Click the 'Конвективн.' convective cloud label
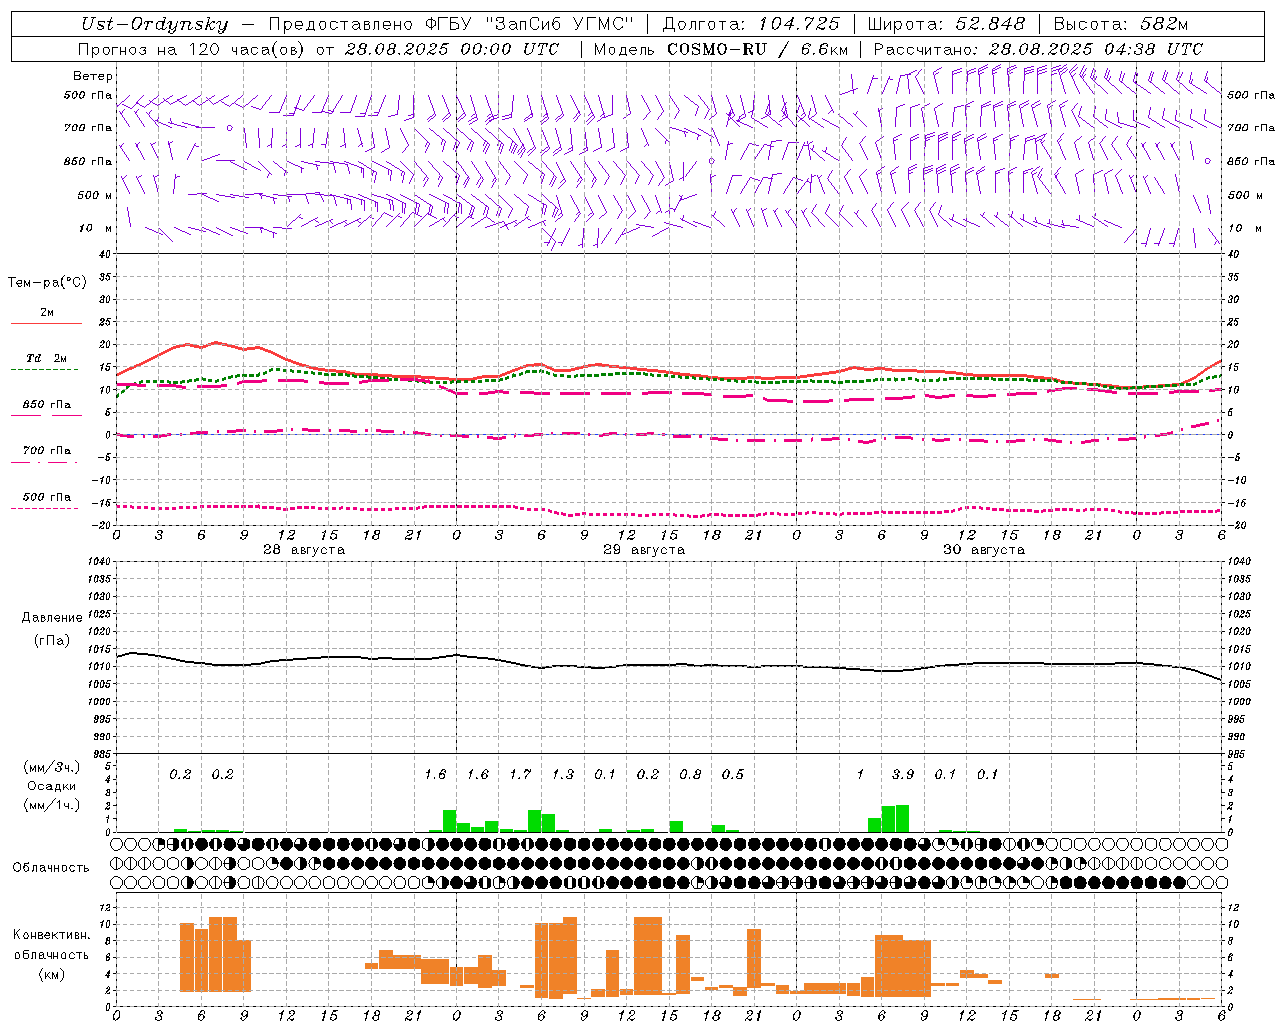Screen dimensions: 1280x1024 point(52,935)
